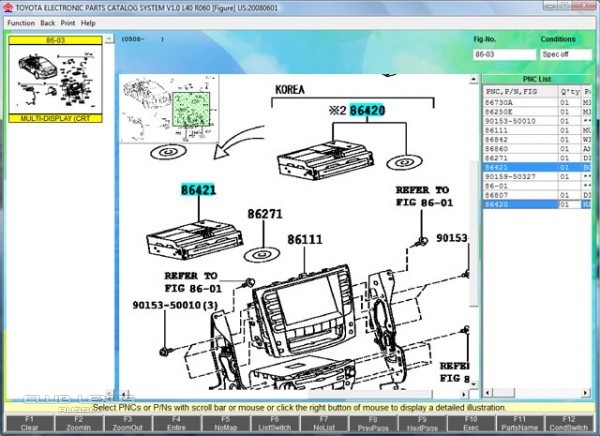Click highlighted part number 86420 in diagram
Screen dimensions: 600x436
click(368, 112)
